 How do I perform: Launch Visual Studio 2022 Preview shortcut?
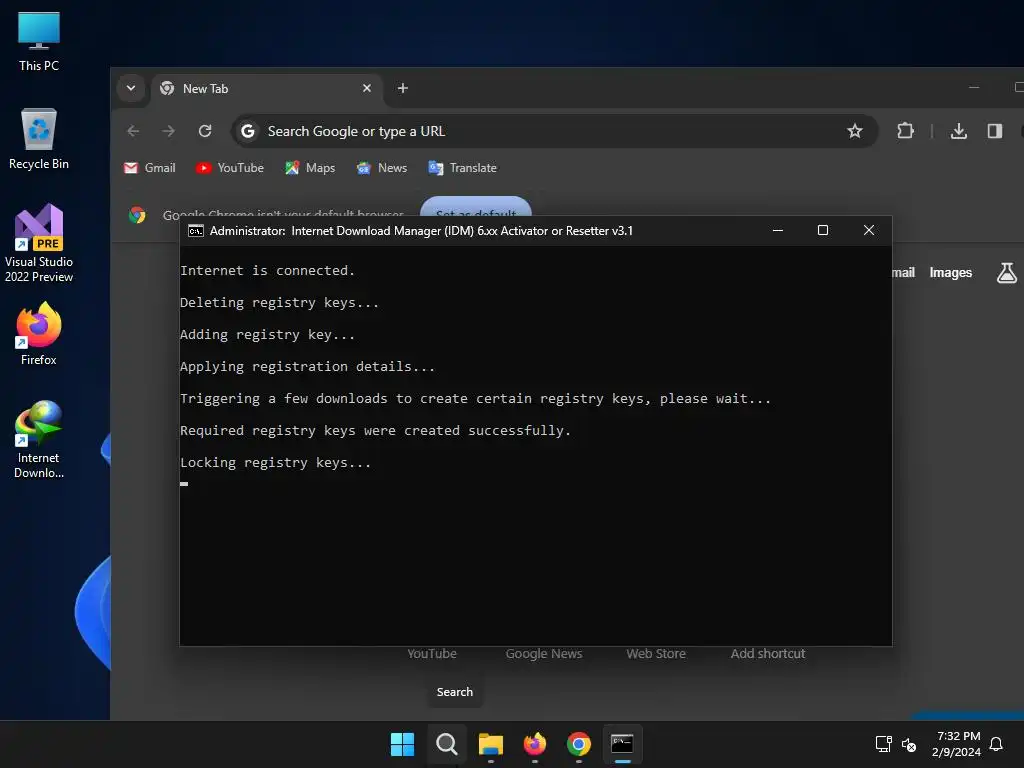coord(39,243)
